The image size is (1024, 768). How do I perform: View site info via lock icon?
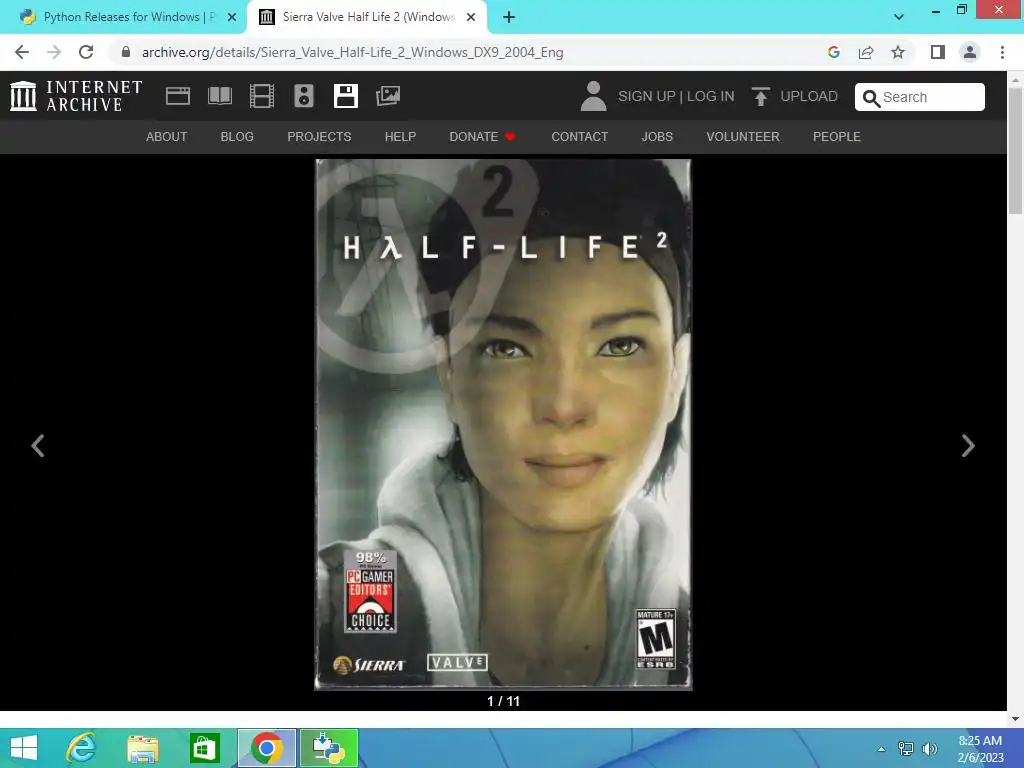pos(126,52)
